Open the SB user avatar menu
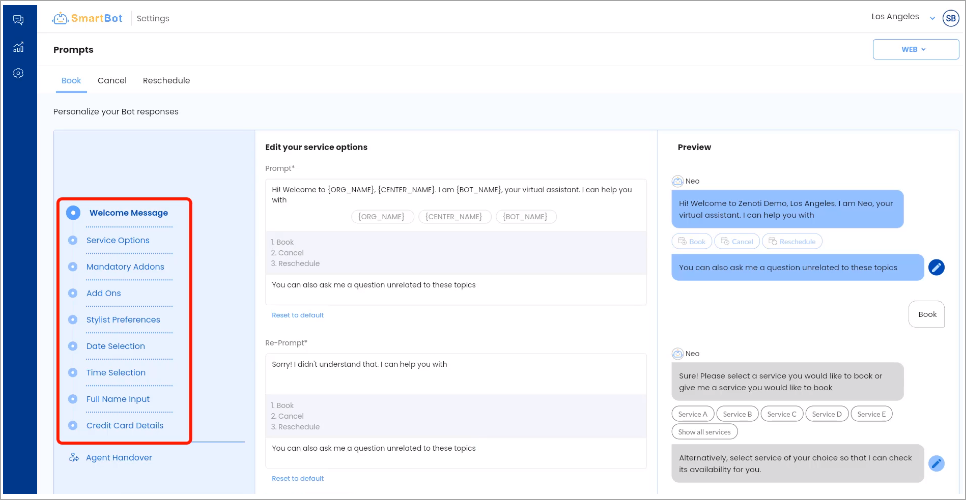The height and width of the screenshot is (500, 966). [951, 18]
